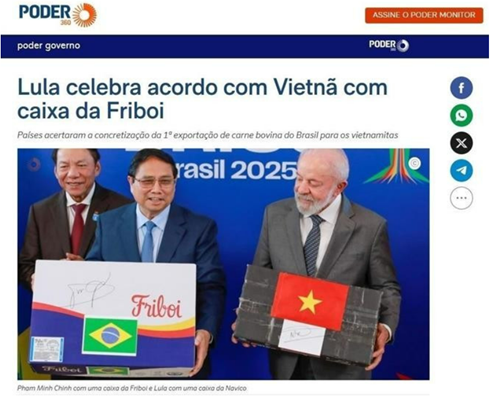Click the small Poder logo in blue bar
Viewport: 500px width, 400px height.
coord(389,45)
